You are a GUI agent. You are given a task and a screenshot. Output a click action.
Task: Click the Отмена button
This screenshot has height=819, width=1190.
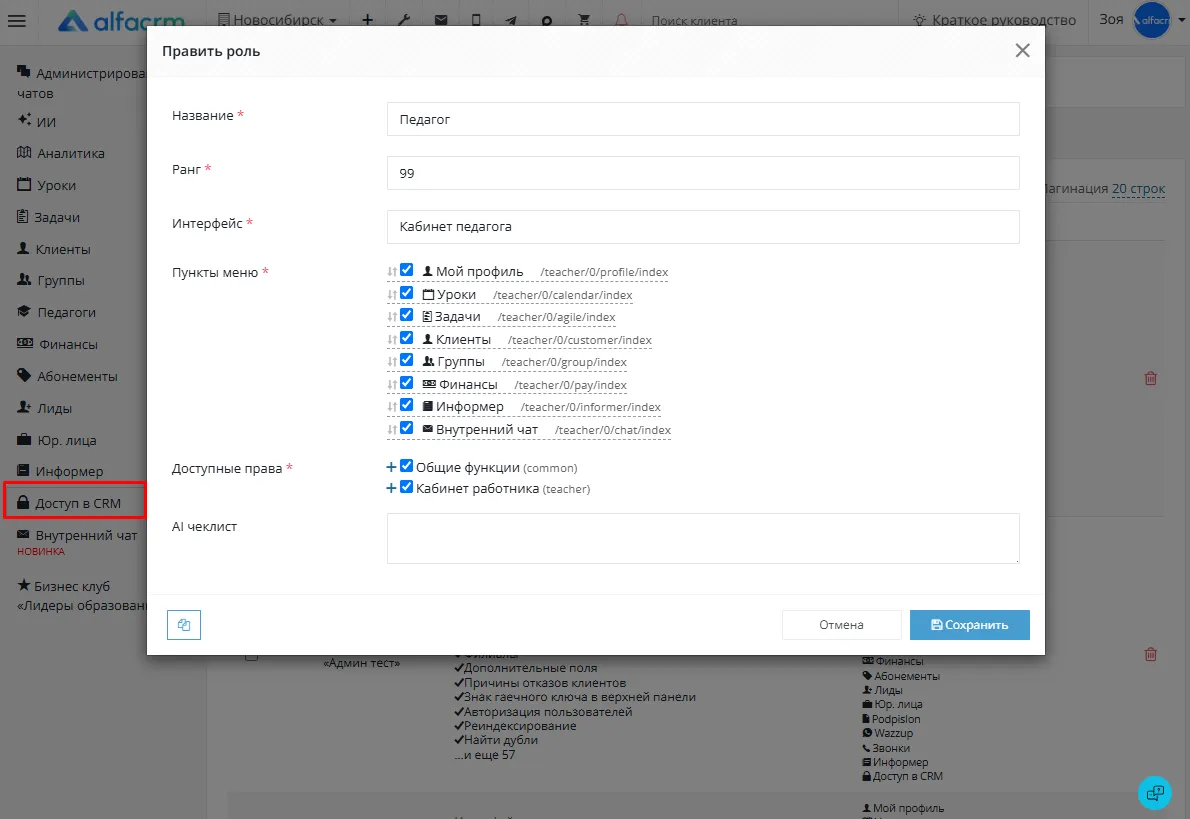(x=842, y=625)
